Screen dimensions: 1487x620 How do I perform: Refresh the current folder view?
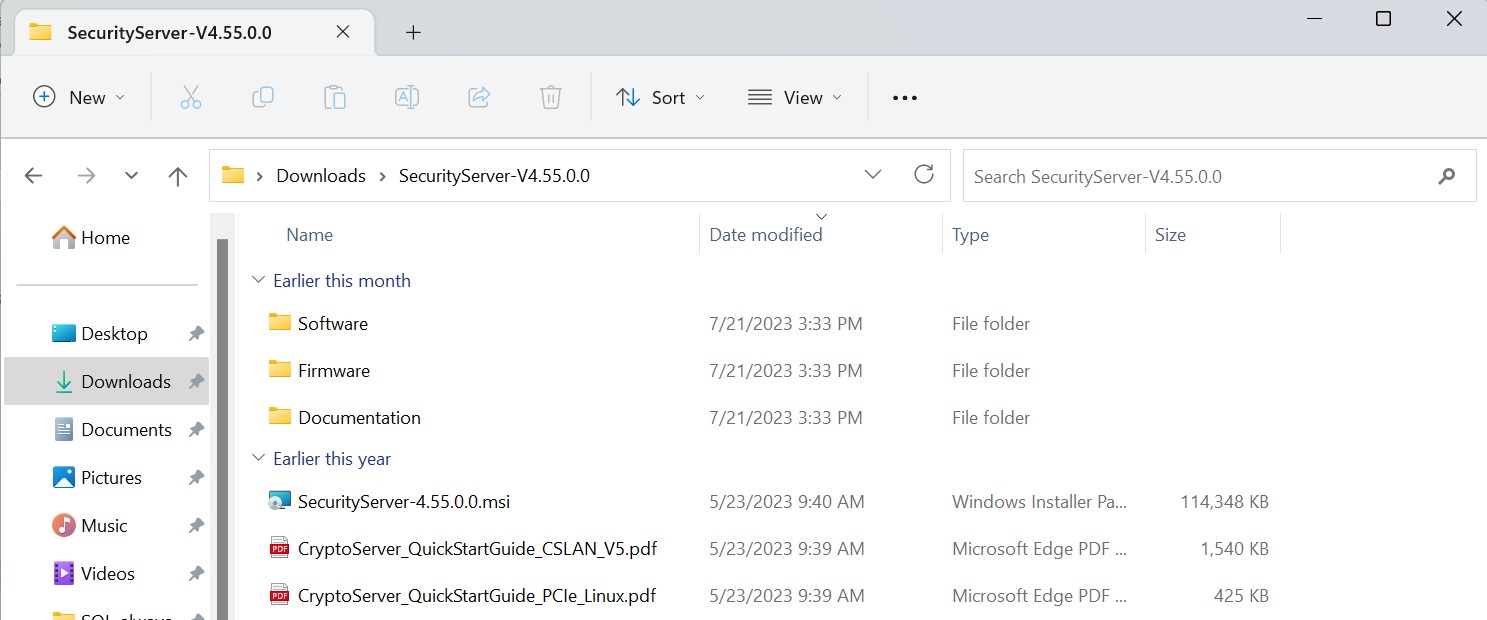[x=924, y=174]
